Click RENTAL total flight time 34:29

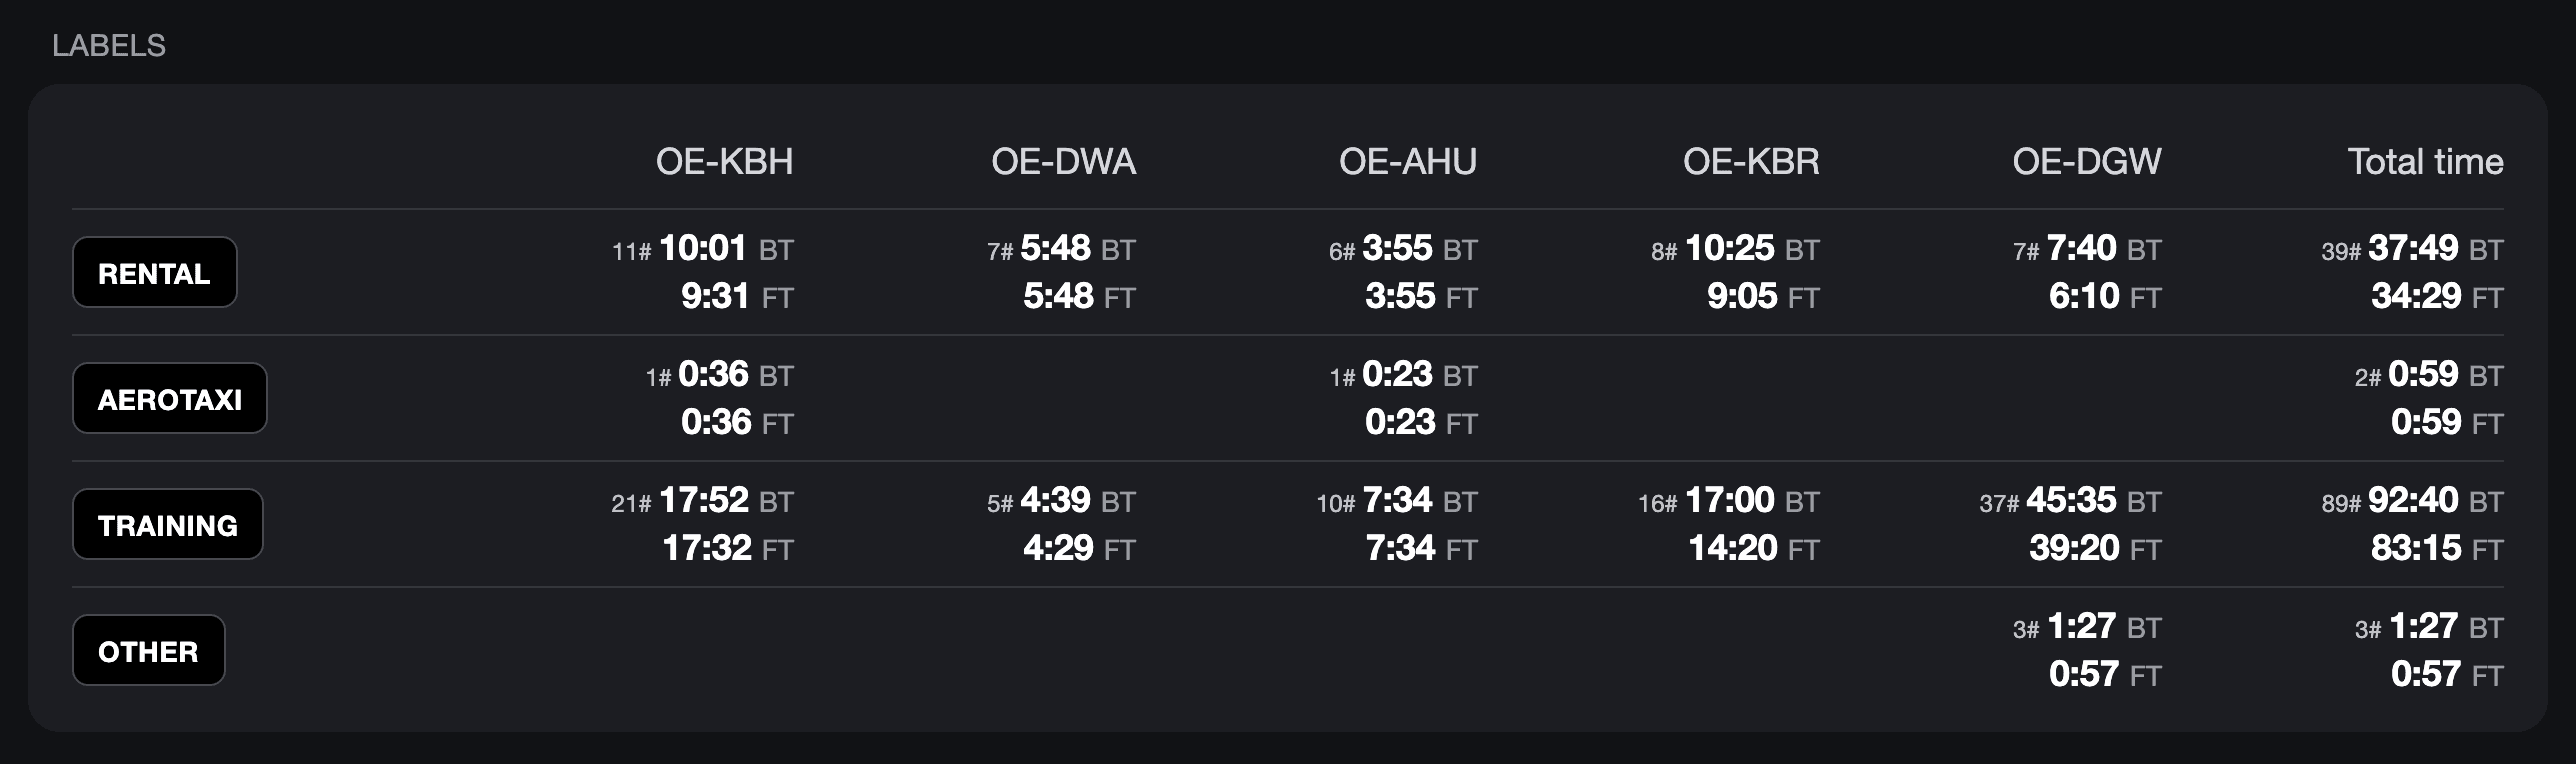point(2416,296)
